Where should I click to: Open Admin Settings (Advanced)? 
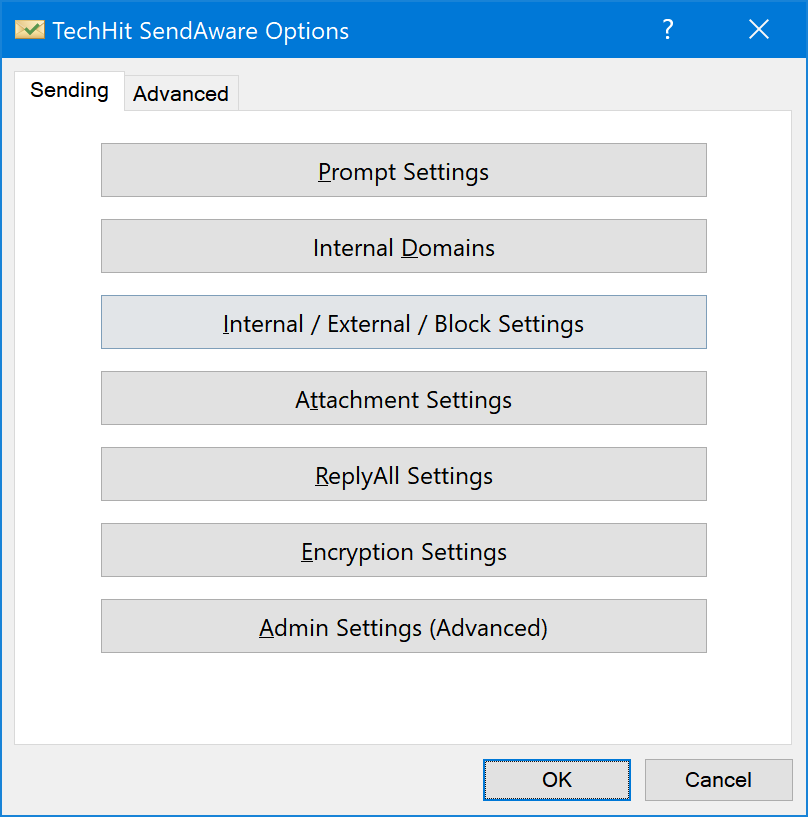tap(404, 627)
